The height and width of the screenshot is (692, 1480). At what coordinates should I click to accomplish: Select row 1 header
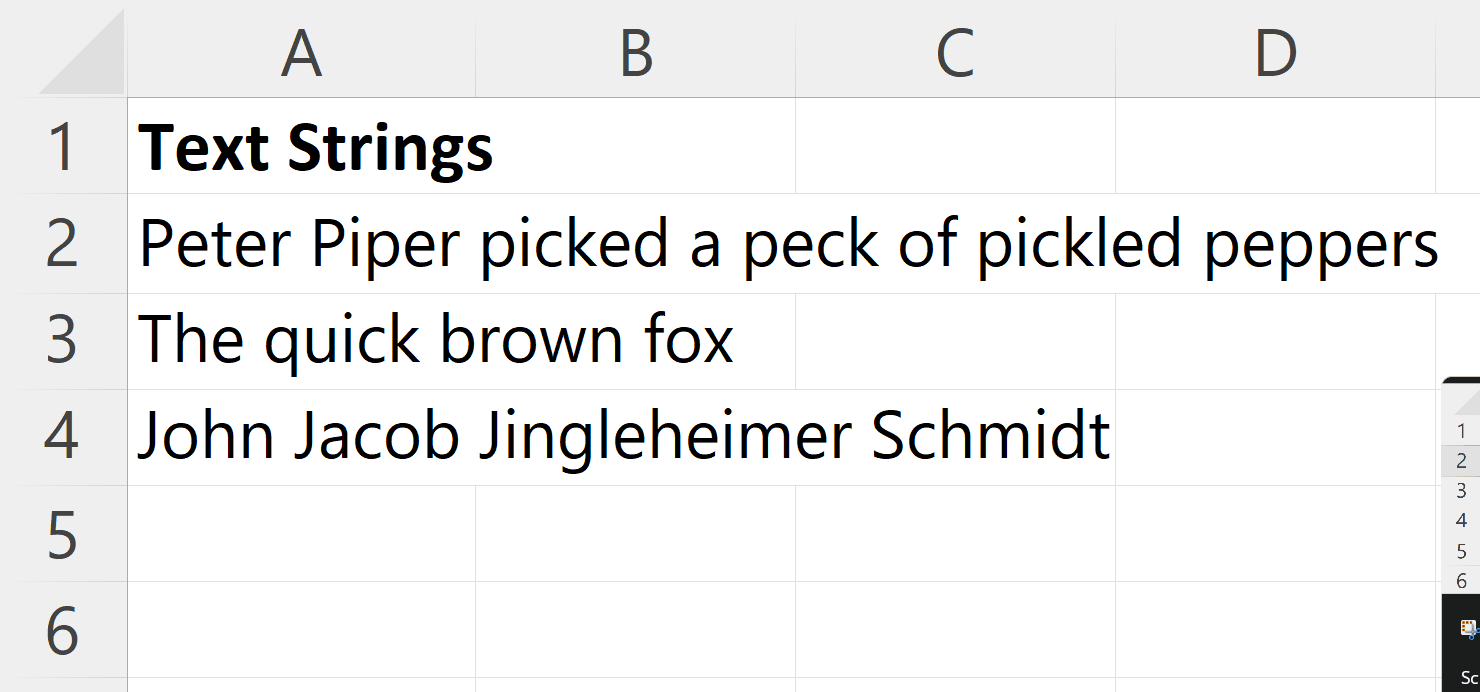point(63,146)
